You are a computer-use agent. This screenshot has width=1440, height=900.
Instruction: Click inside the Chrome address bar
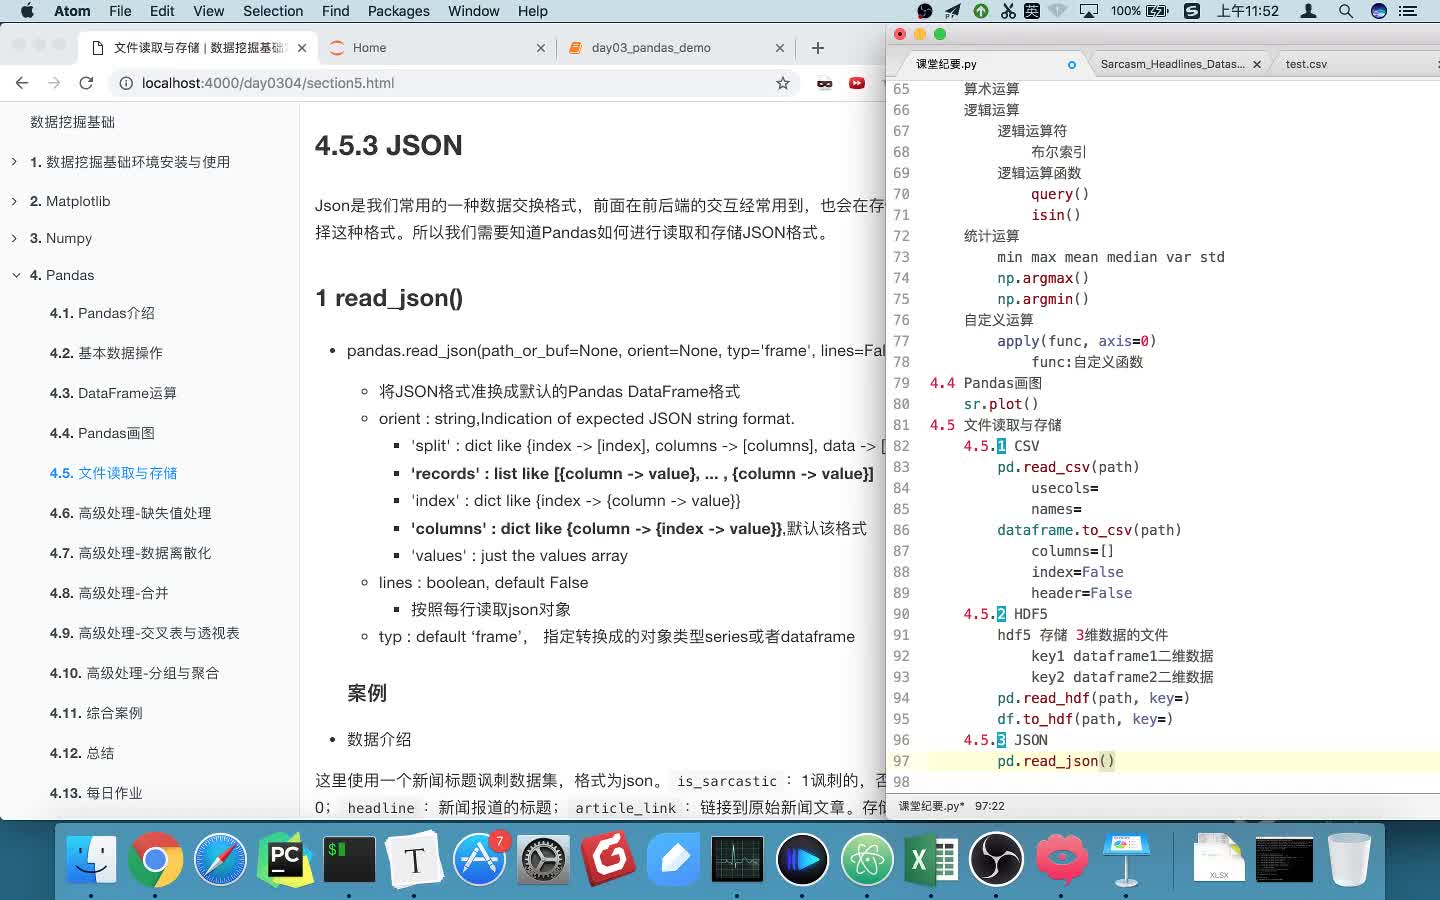pyautogui.click(x=400, y=83)
